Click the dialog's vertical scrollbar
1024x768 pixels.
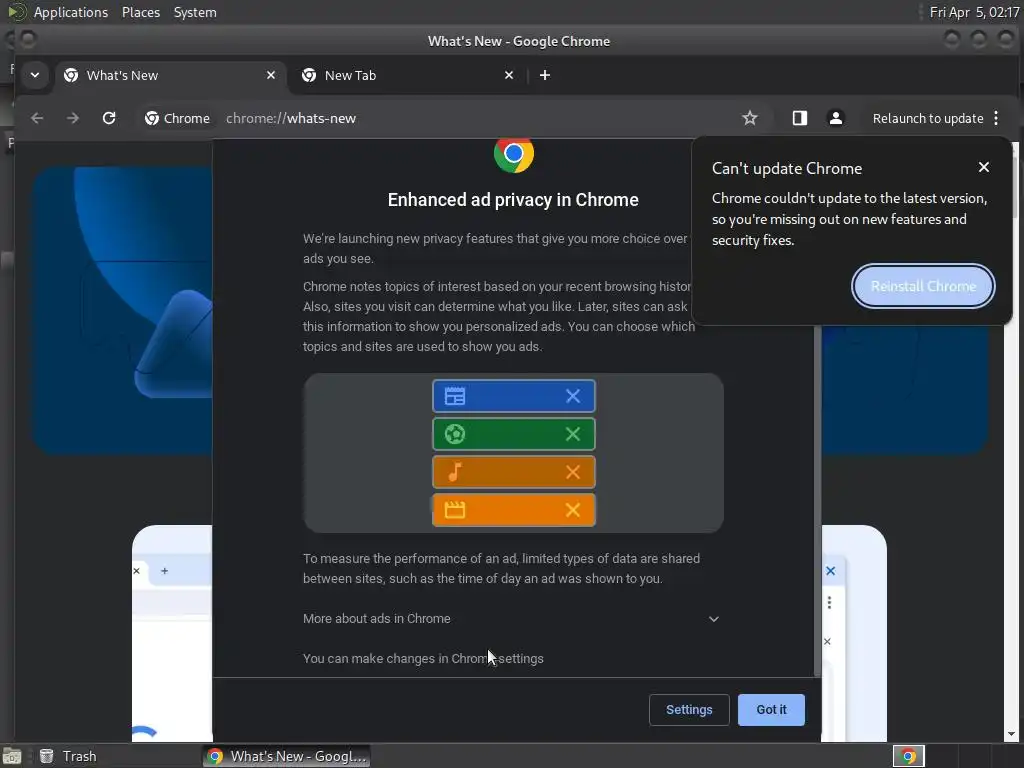817,500
